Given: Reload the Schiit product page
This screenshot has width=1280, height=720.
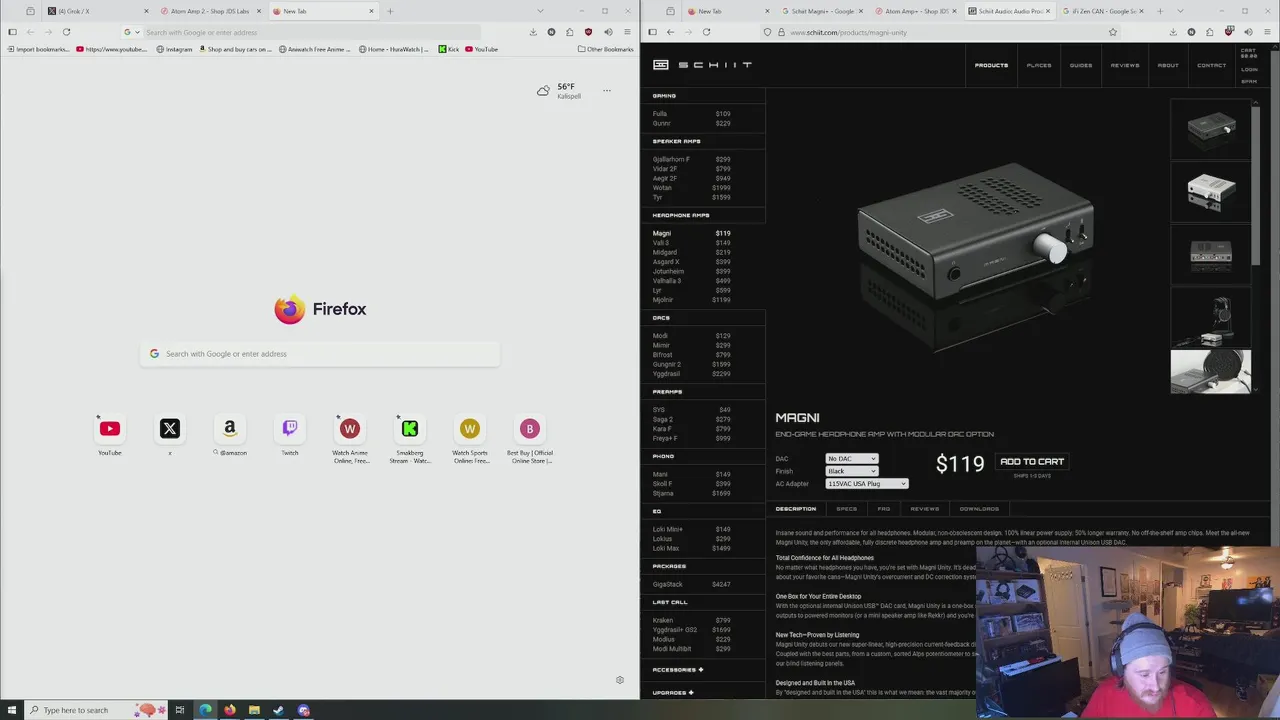Looking at the screenshot, I should tap(706, 32).
